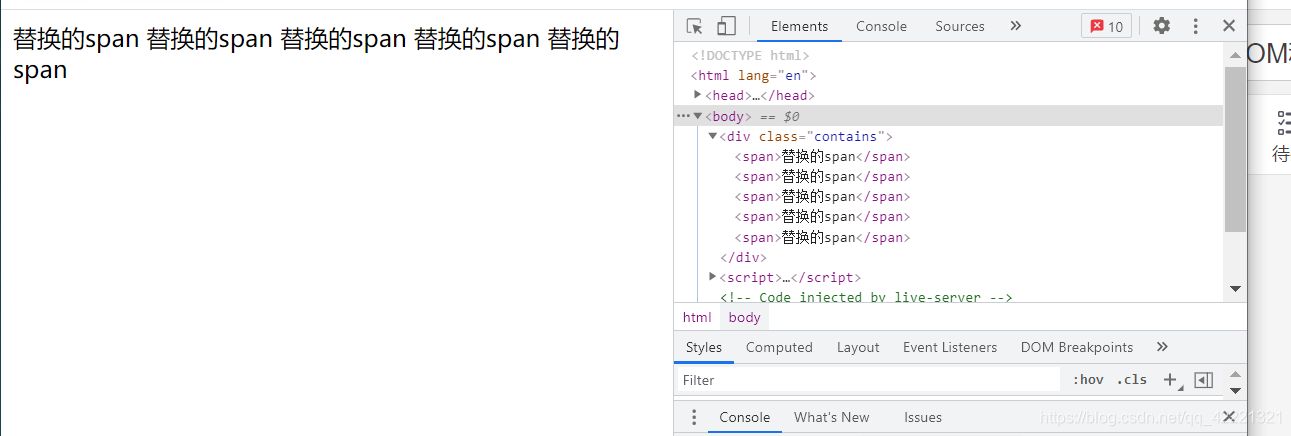This screenshot has width=1291, height=436.
Task: Show more DevTools panels with double chevron
Action: pyautogui.click(x=1016, y=26)
